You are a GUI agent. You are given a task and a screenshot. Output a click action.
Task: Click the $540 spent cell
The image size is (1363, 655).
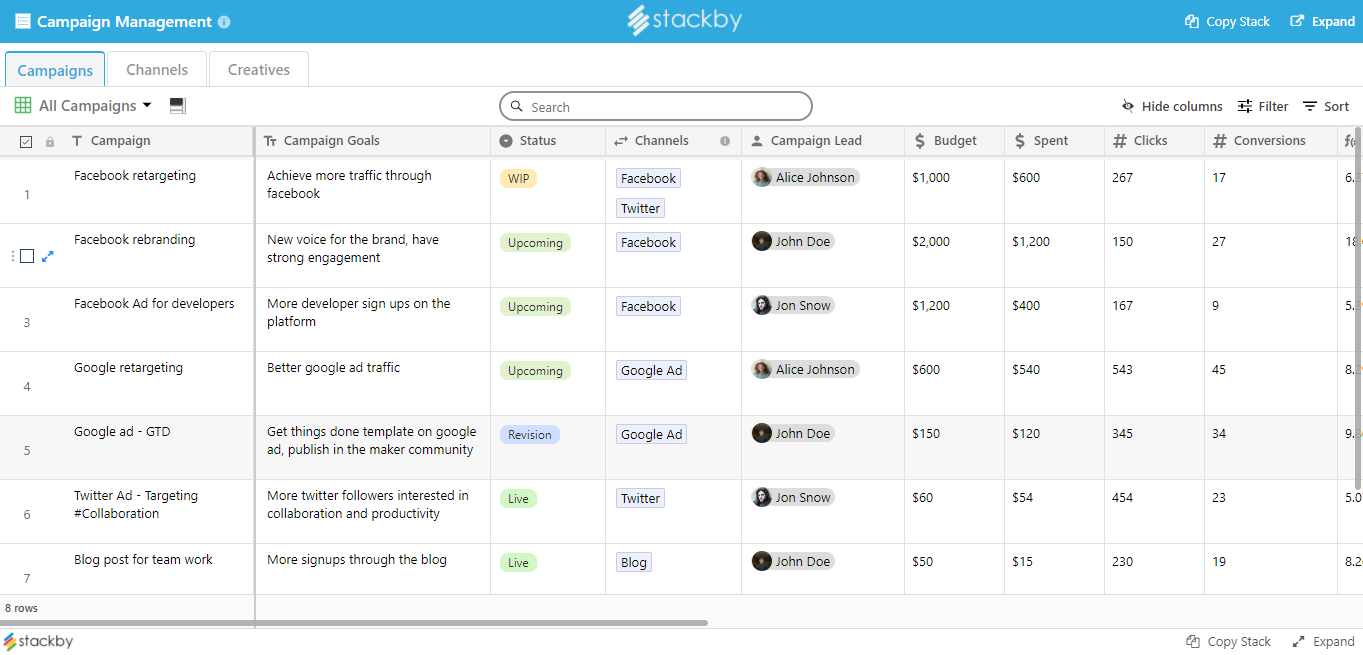coord(1054,384)
